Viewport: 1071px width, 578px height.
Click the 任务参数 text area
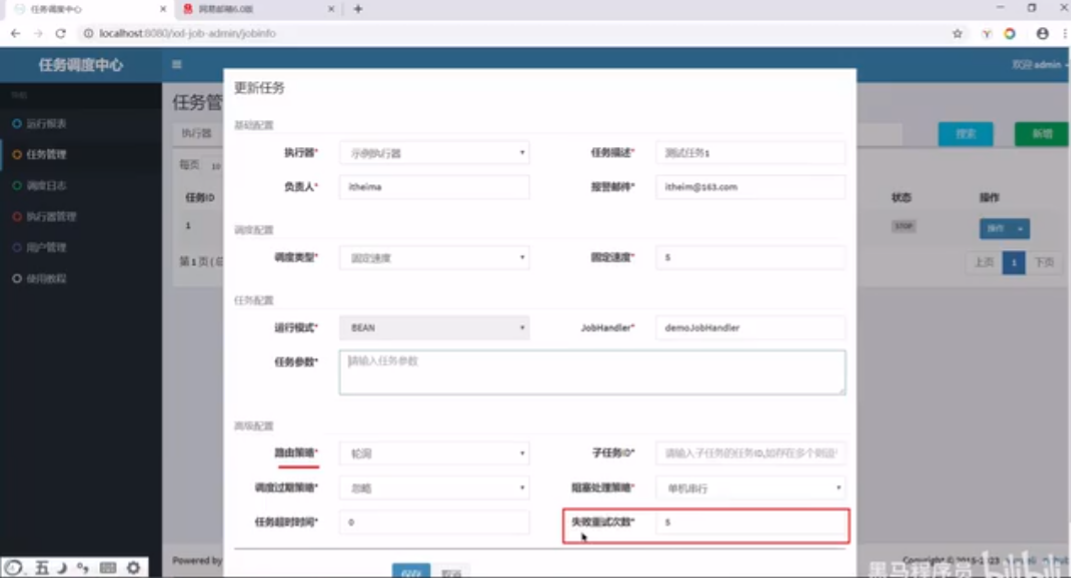pos(592,372)
